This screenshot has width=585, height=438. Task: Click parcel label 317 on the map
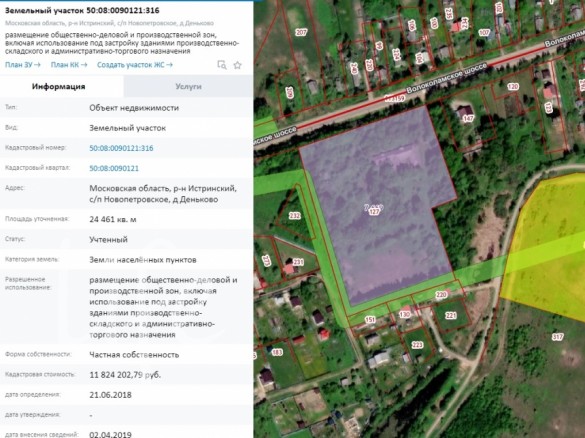(557, 337)
